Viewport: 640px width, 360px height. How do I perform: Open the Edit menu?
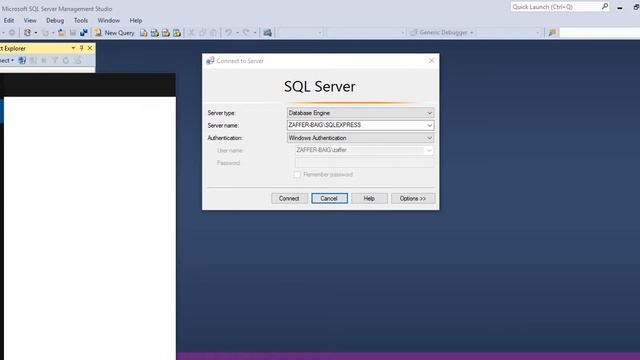9,20
